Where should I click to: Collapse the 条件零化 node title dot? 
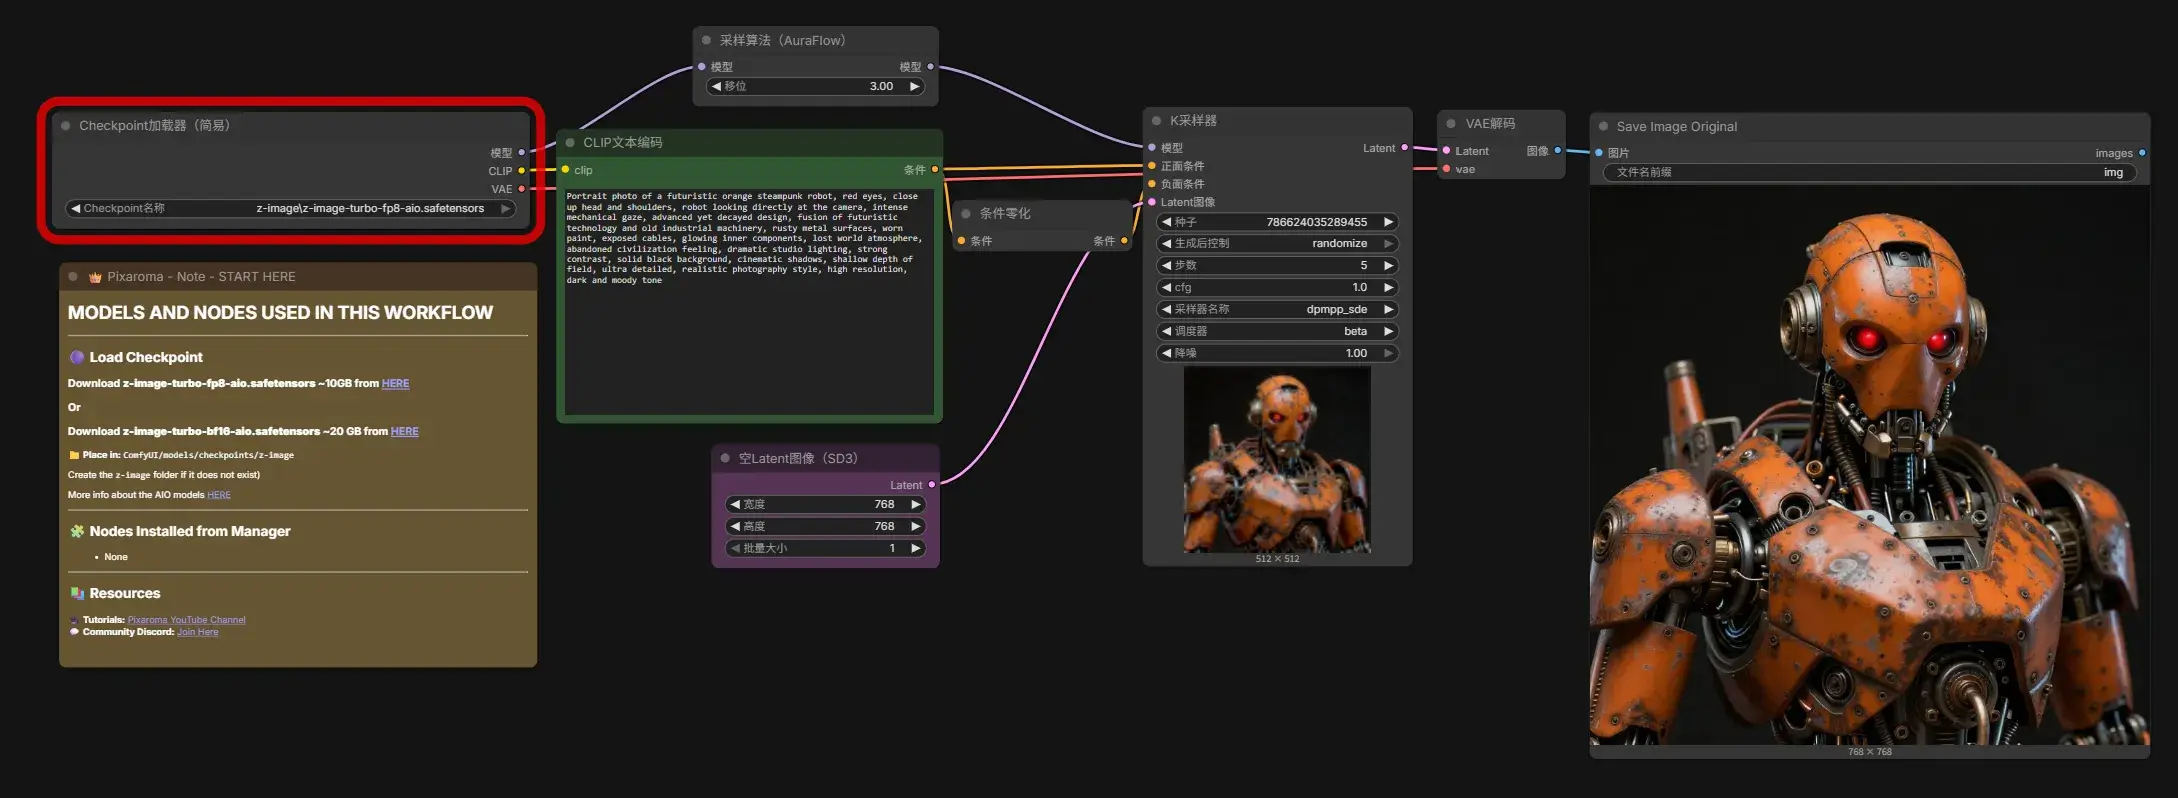click(x=966, y=213)
